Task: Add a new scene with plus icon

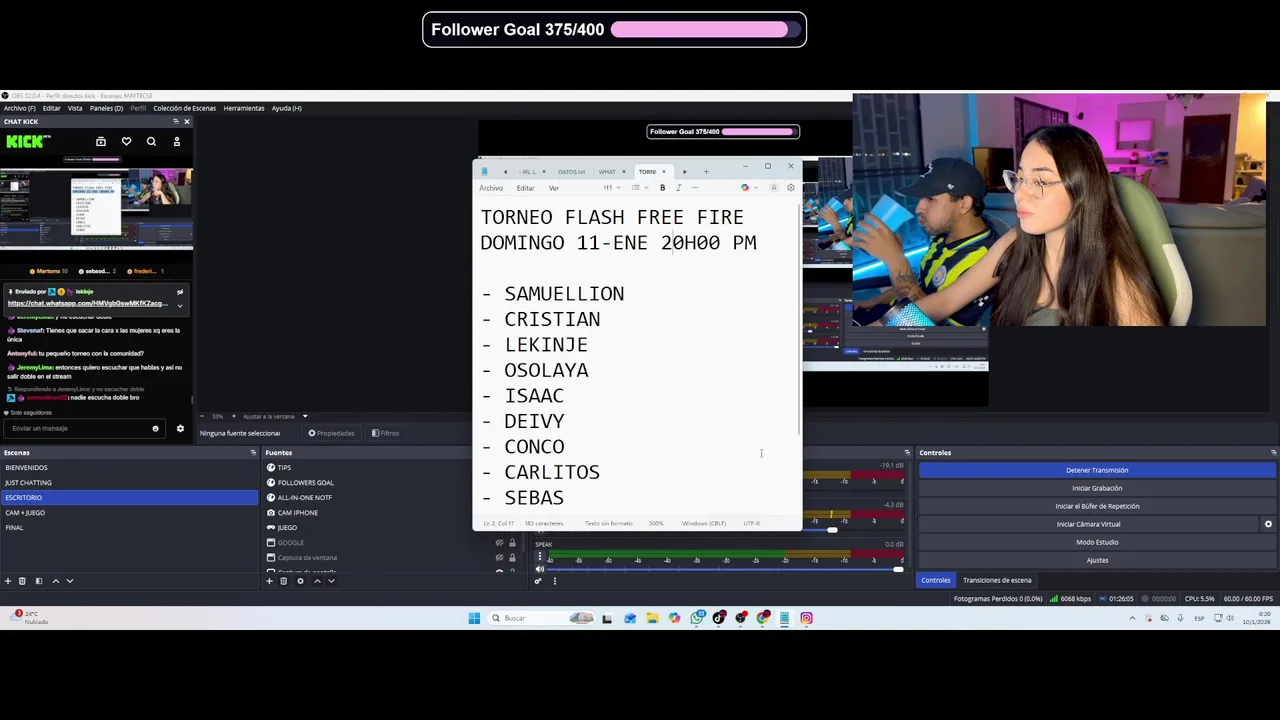Action: 8,581
